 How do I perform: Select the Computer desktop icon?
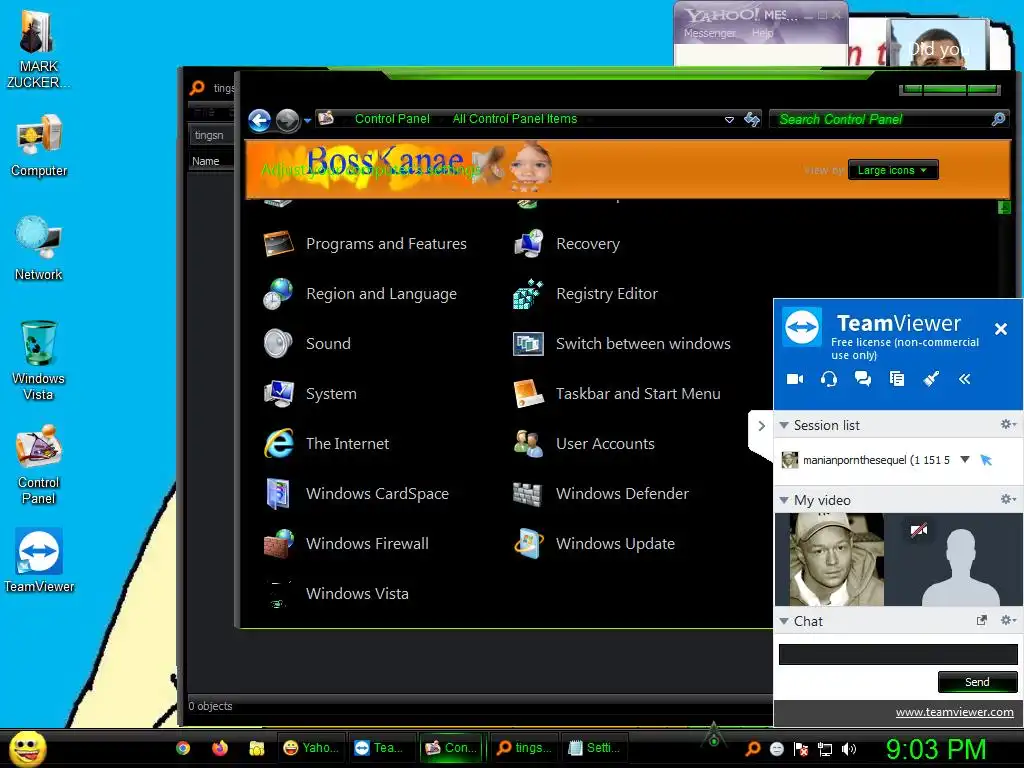(x=39, y=146)
